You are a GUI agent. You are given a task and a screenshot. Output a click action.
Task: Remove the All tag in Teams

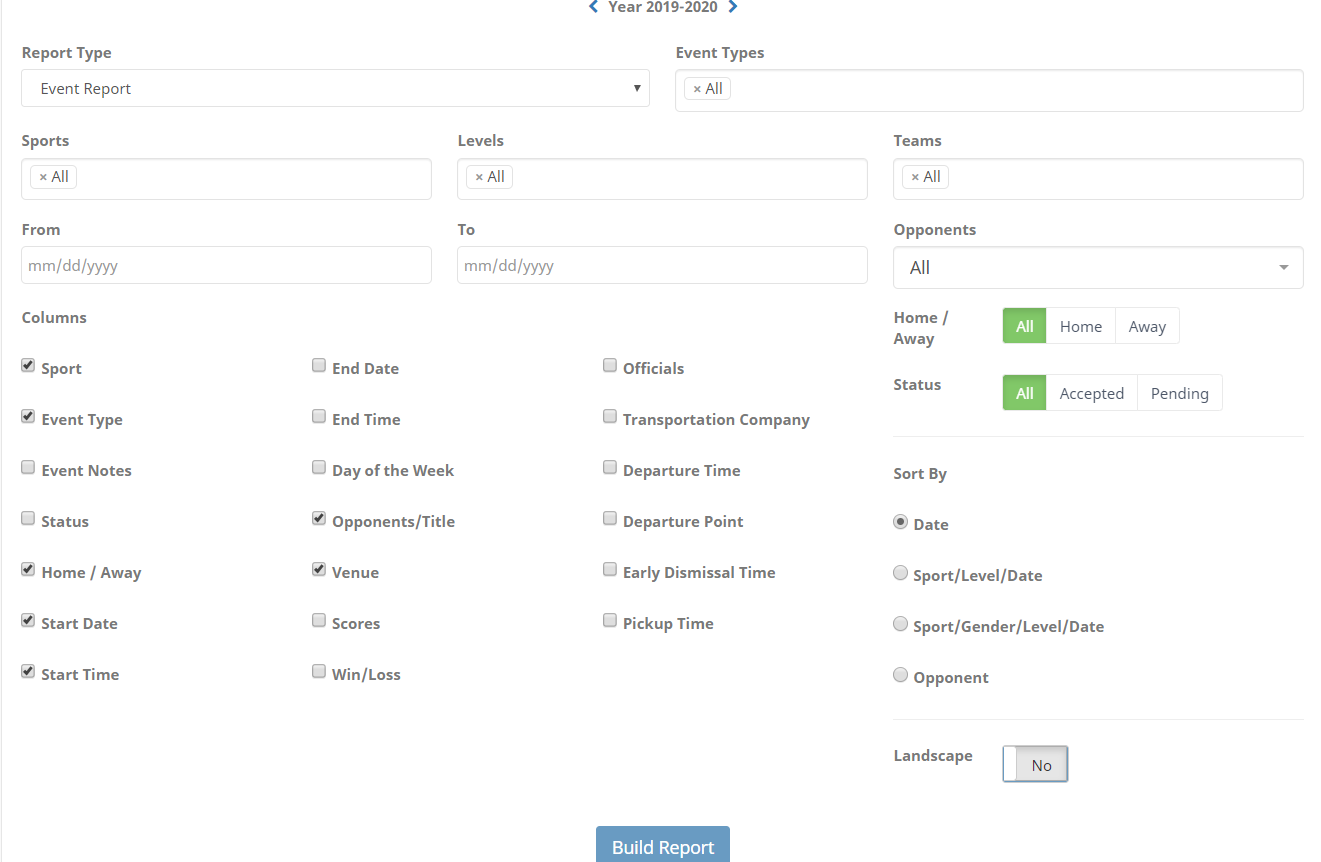[x=915, y=177]
